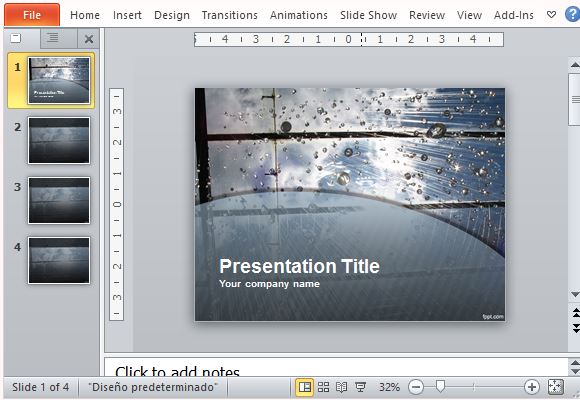
Task: Select slide 1 thumbnail
Action: [59, 80]
